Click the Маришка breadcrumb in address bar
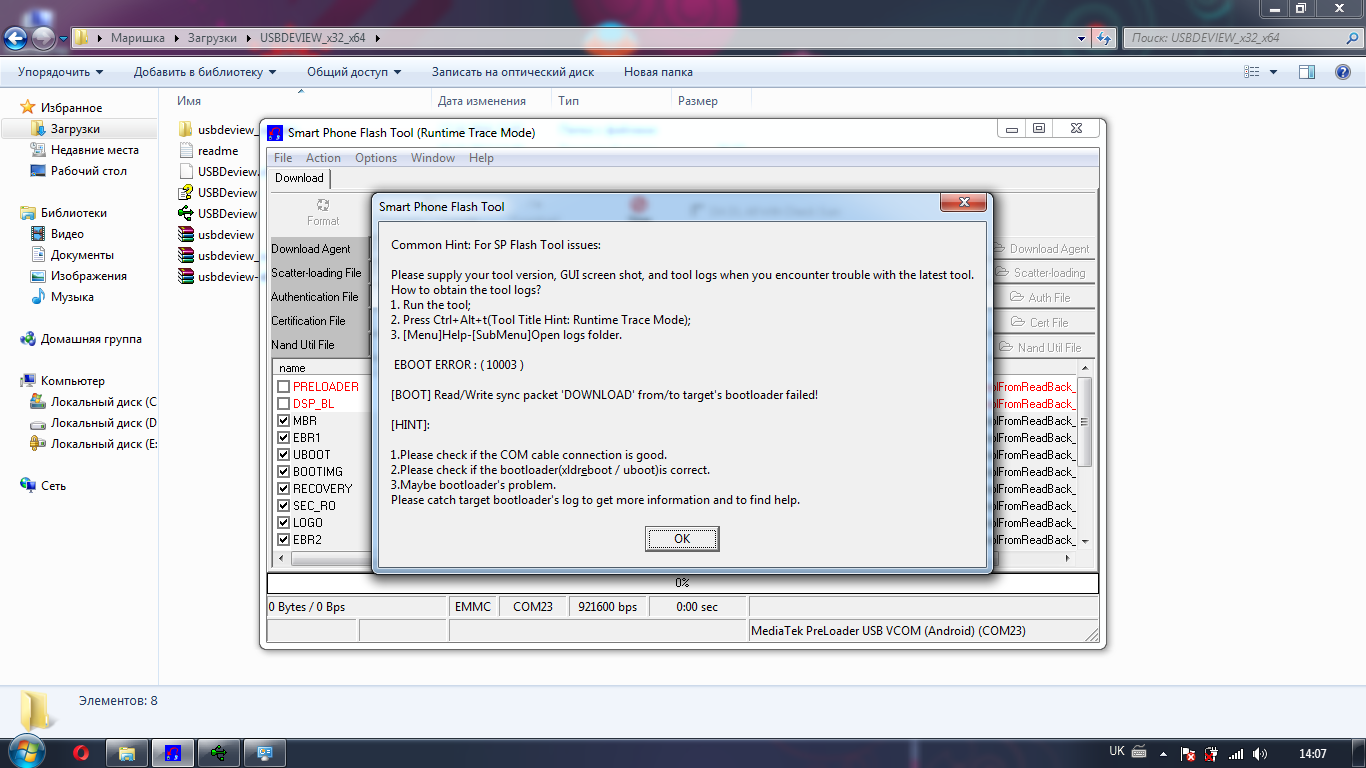This screenshot has width=1366, height=768. coord(138,38)
